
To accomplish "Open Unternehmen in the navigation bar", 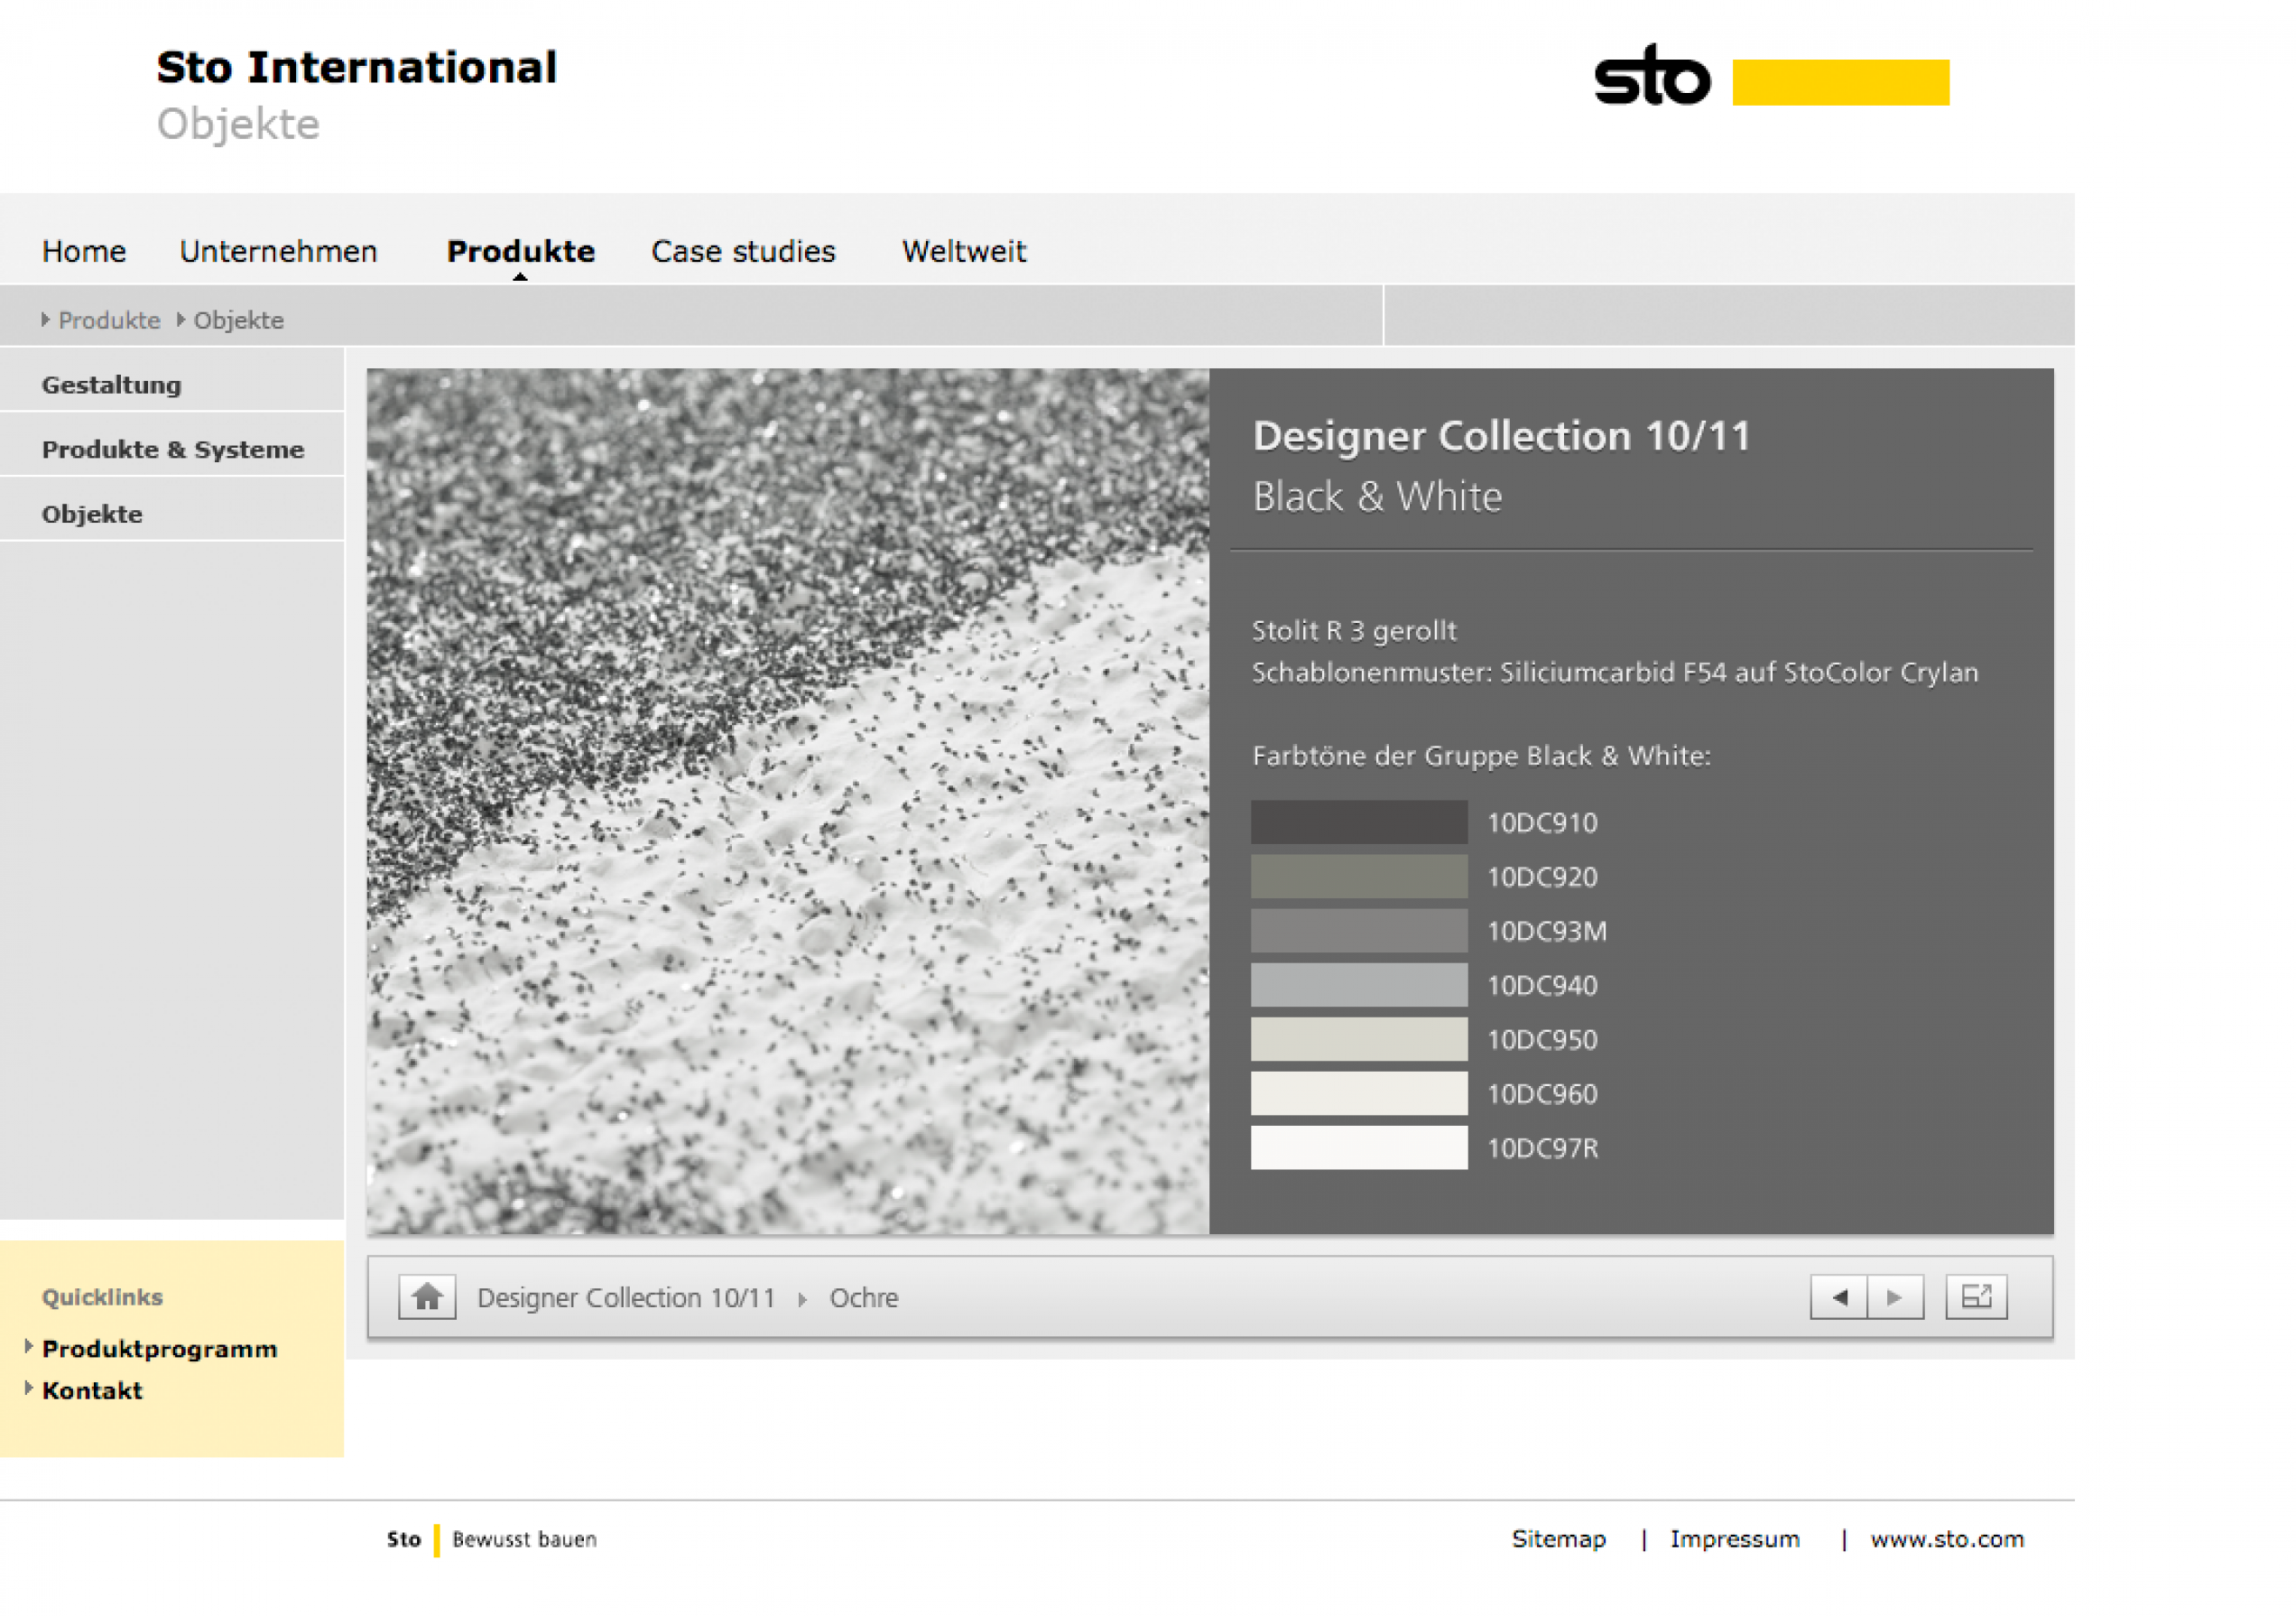I will click(278, 251).
